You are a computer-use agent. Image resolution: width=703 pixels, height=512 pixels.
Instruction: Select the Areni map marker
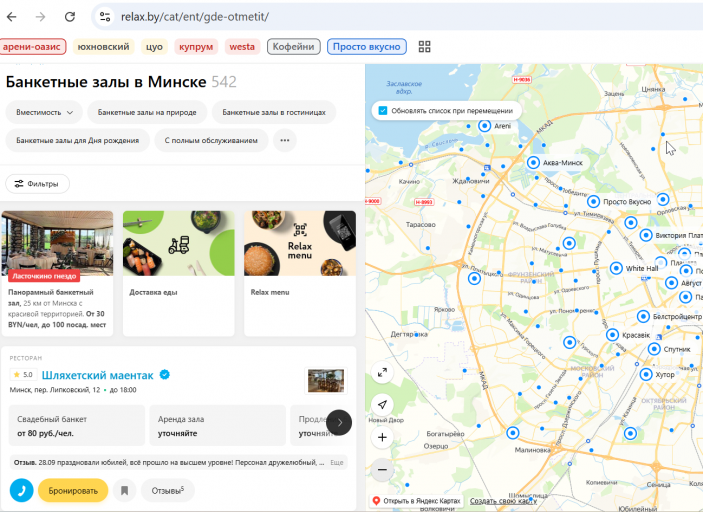click(x=484, y=126)
